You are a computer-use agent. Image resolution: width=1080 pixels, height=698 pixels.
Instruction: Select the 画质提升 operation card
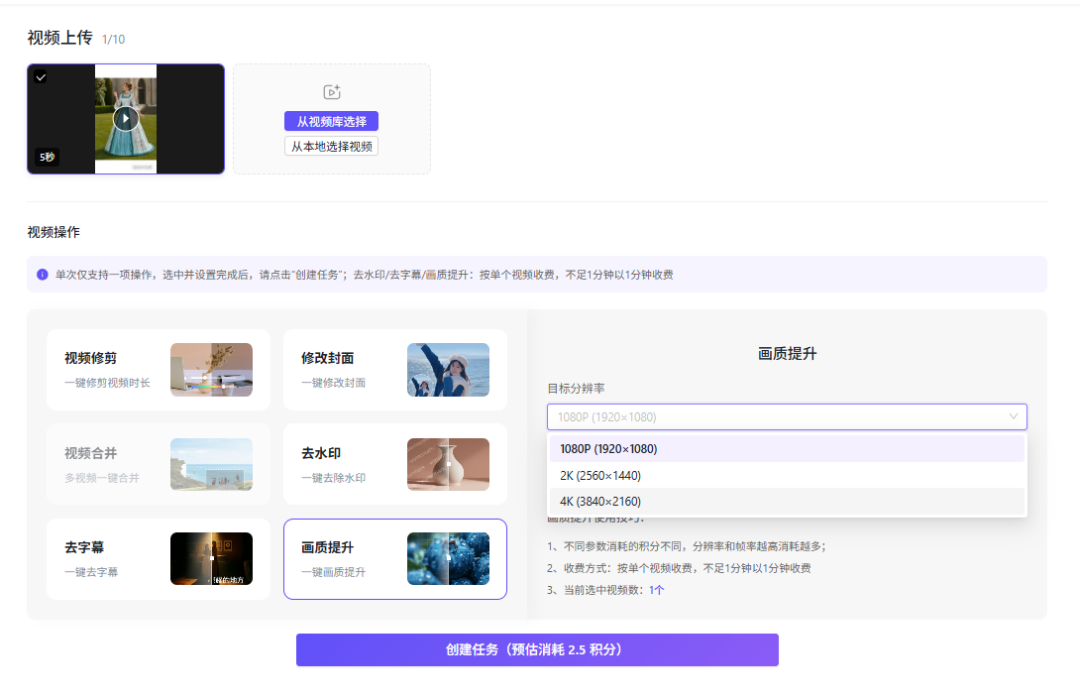[395, 559]
